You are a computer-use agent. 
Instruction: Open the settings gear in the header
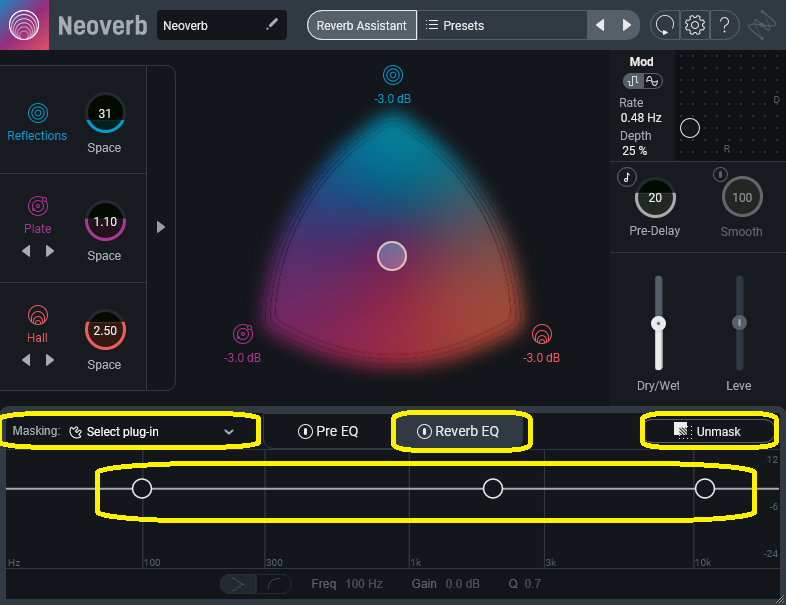click(x=695, y=25)
